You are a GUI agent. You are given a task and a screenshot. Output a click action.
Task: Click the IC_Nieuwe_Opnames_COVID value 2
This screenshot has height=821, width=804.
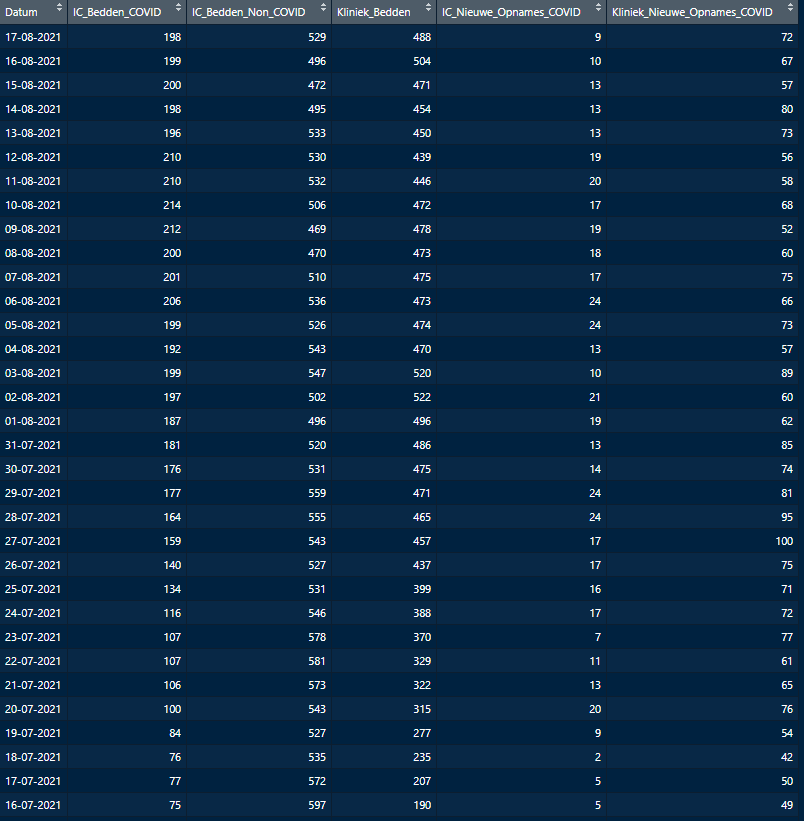click(x=598, y=757)
